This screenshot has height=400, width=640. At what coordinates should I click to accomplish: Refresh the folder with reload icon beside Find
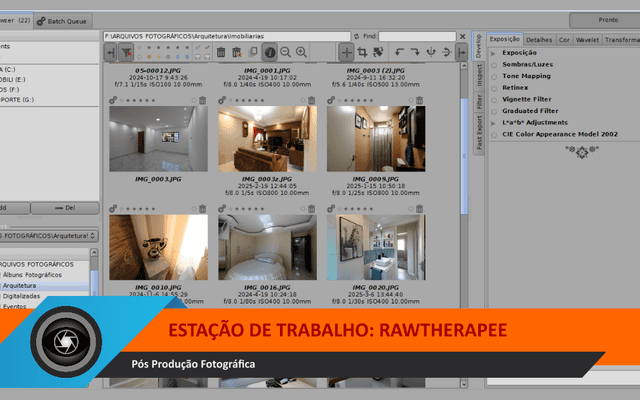356,36
